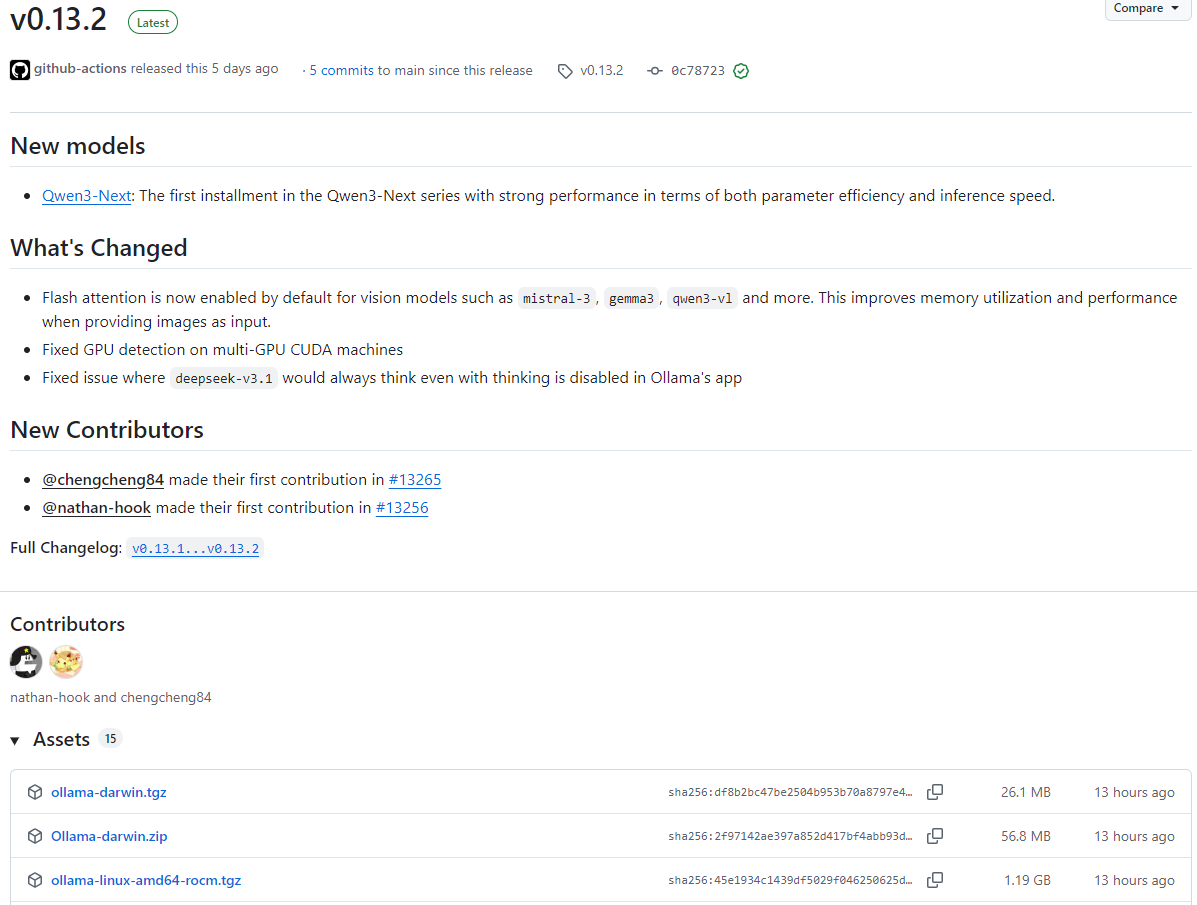Download Ollama-darwin.zip
This screenshot has width=1197, height=905.
click(109, 836)
